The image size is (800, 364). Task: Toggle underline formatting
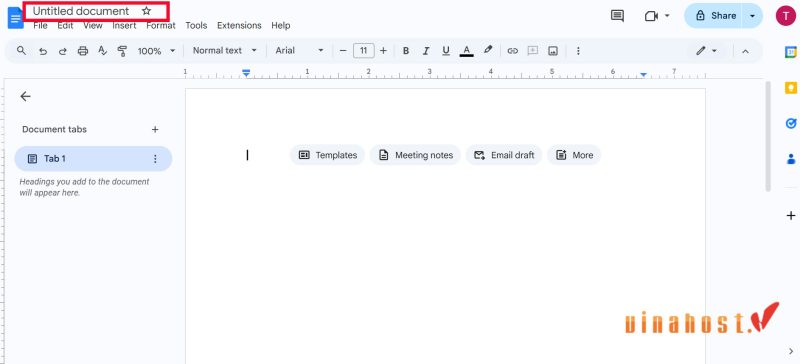446,51
